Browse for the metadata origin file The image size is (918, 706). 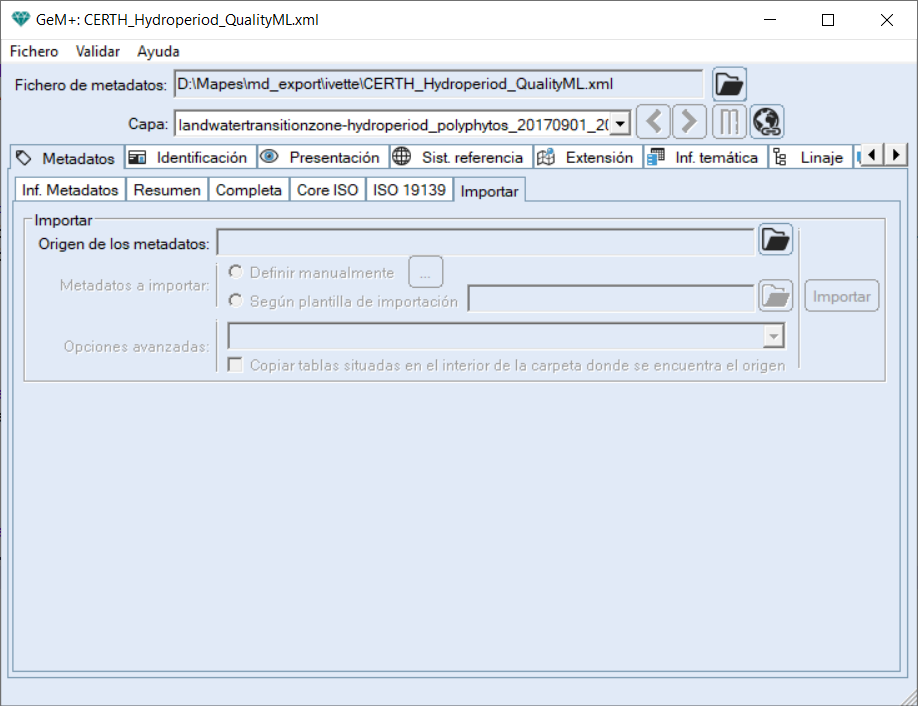point(775,241)
